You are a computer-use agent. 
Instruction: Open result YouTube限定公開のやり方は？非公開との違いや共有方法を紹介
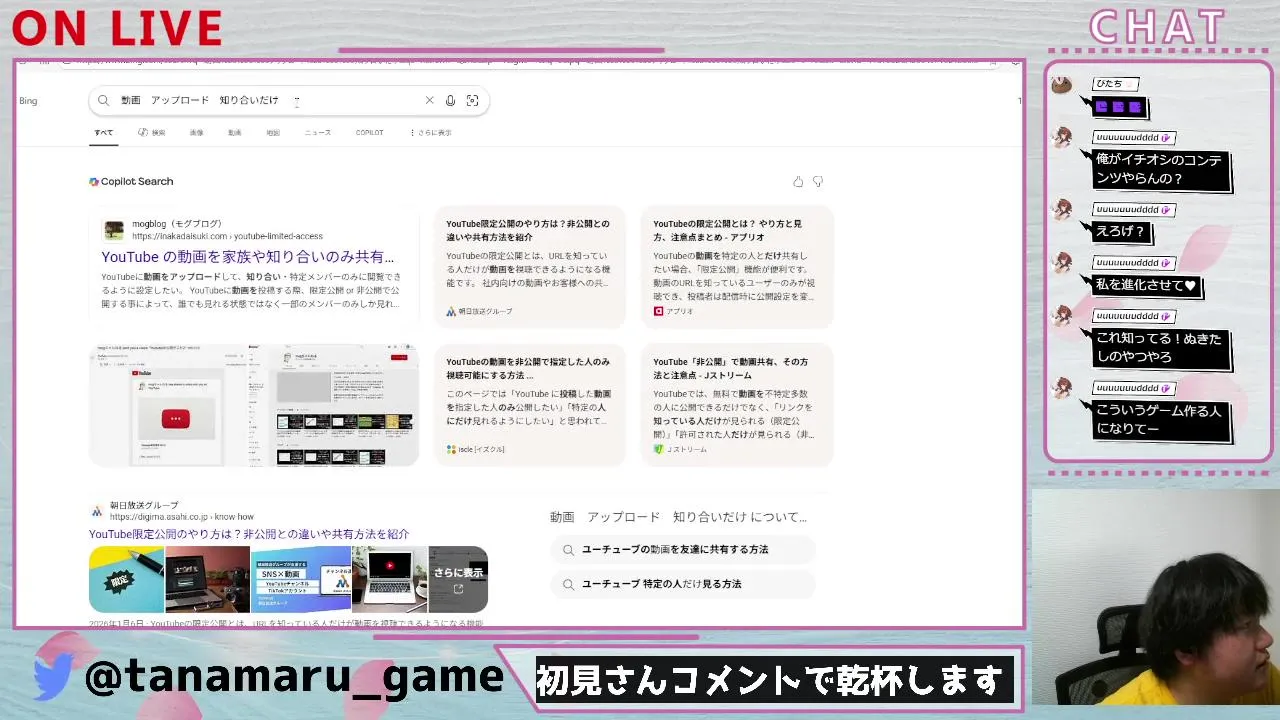[249, 534]
